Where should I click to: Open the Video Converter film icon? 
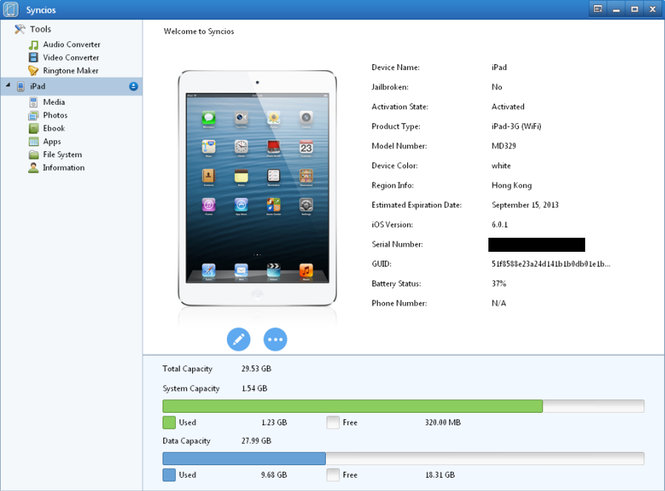point(34,57)
